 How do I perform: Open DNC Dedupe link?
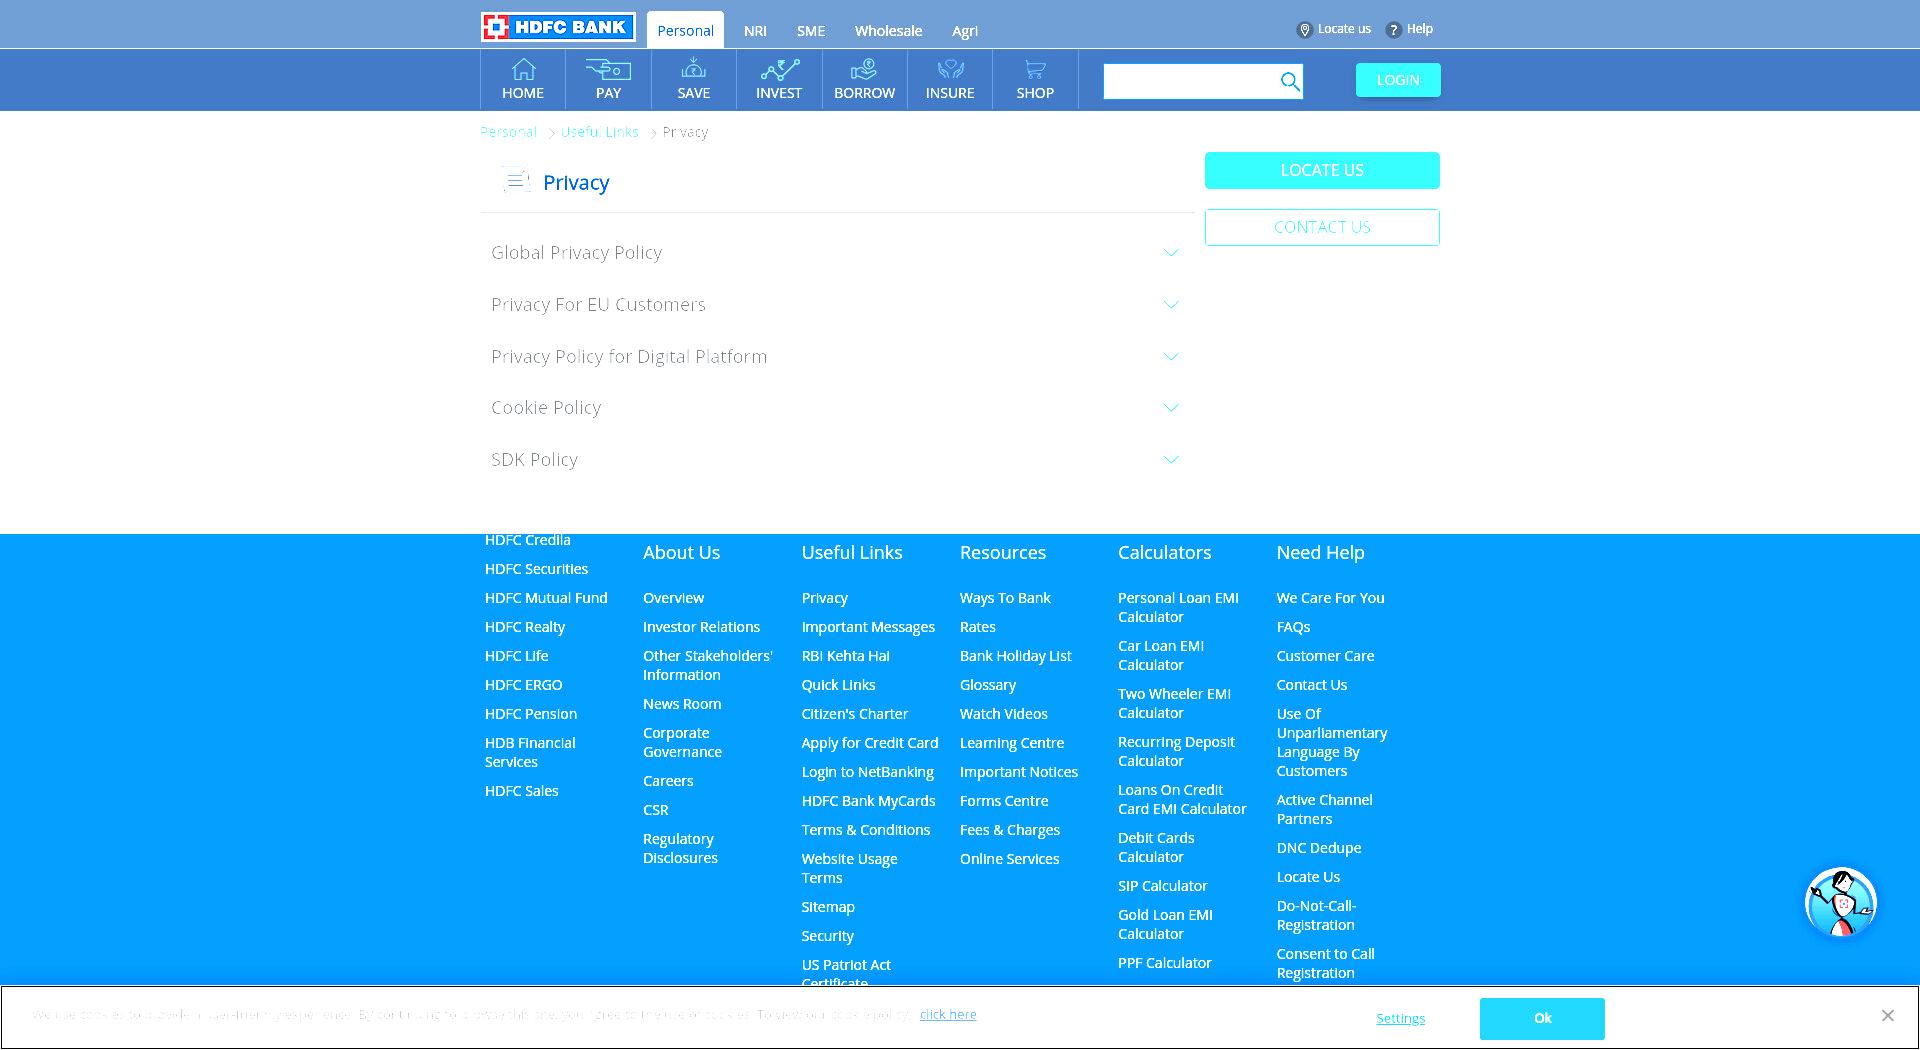1318,848
